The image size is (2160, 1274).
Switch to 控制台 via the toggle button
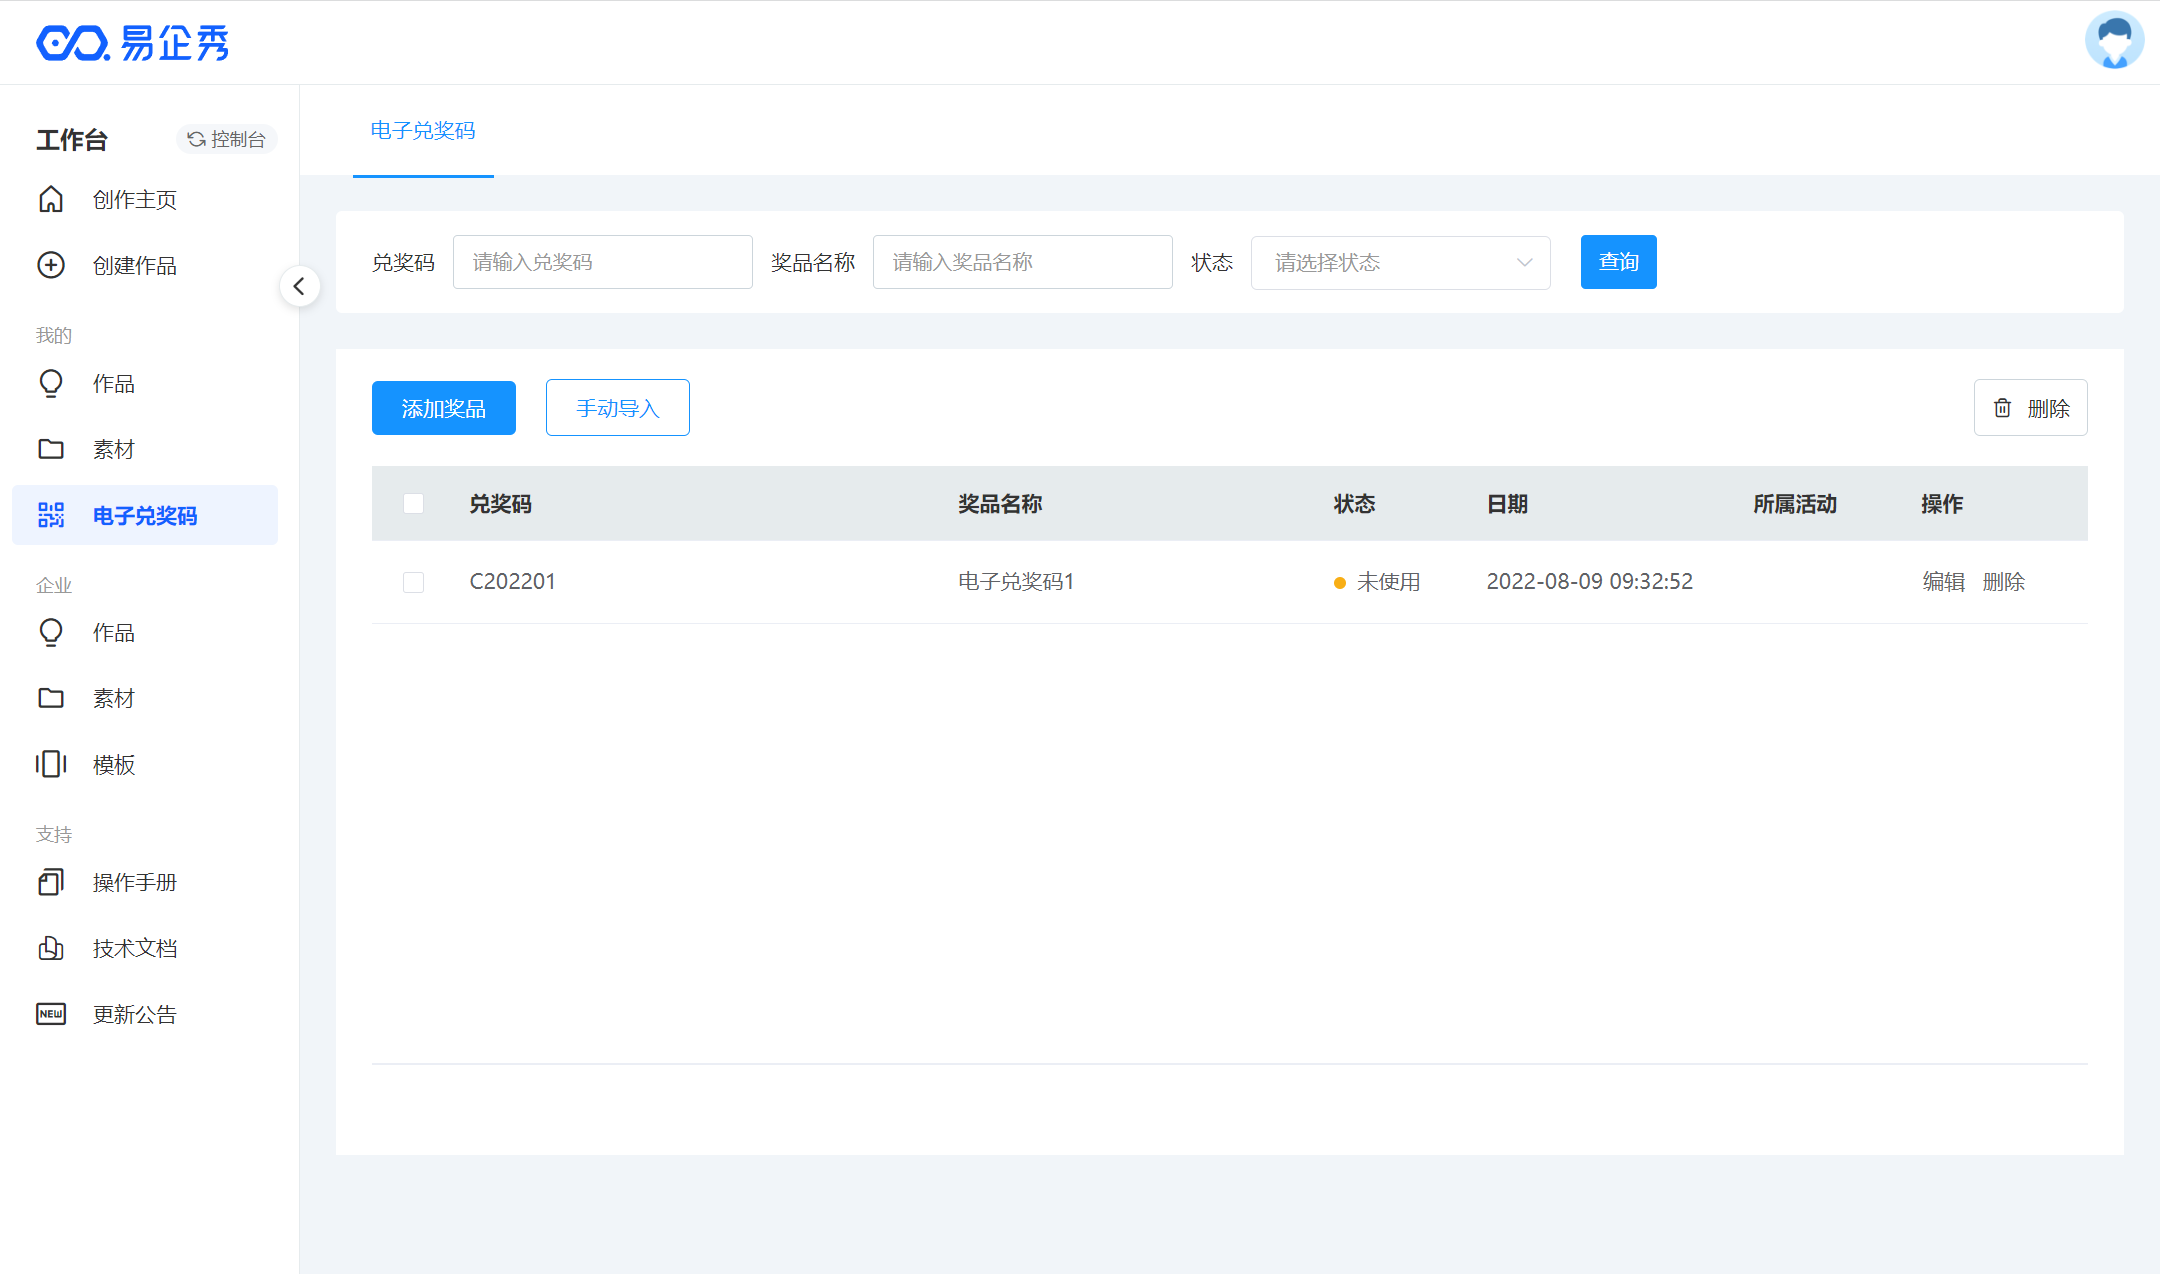coord(227,139)
